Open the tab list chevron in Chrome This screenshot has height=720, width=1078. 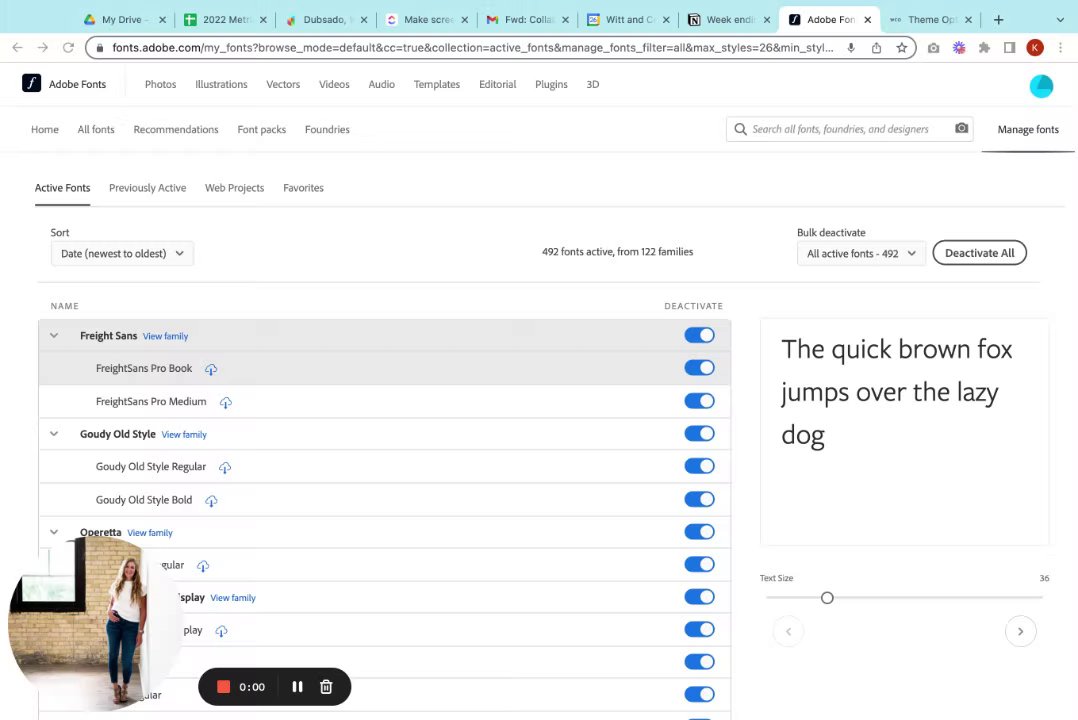click(x=1059, y=19)
